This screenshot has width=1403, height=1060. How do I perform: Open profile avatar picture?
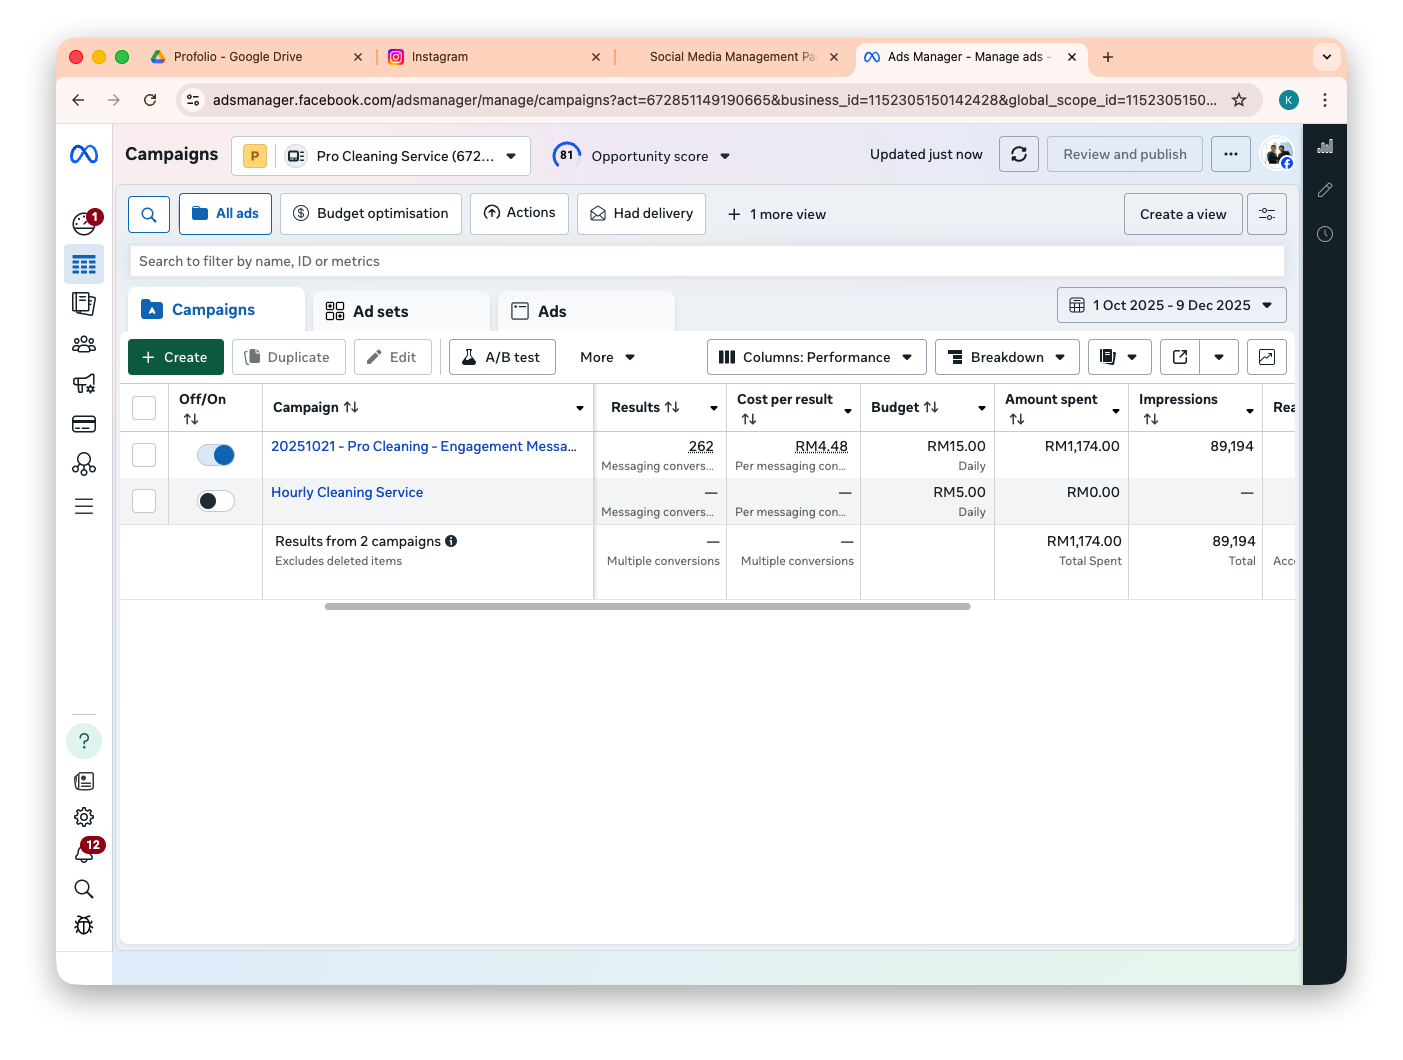pos(1277,154)
